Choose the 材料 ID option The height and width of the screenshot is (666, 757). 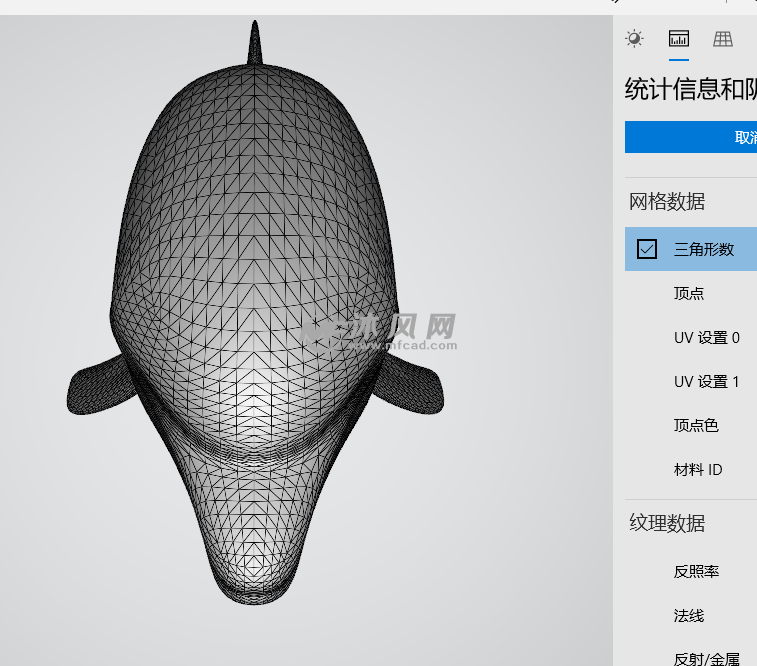pyautogui.click(x=698, y=469)
